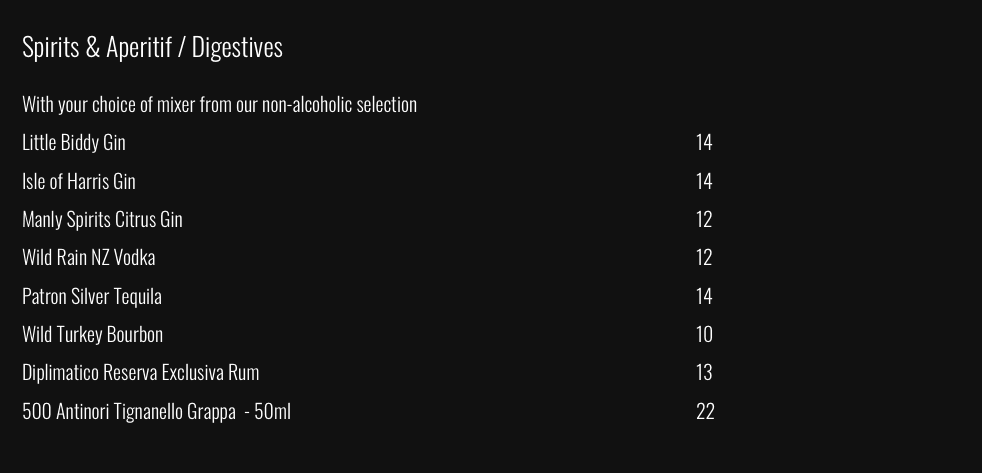This screenshot has height=473, width=982.
Task: Pick Wild Rain NZ Vodka
Action: 89,257
